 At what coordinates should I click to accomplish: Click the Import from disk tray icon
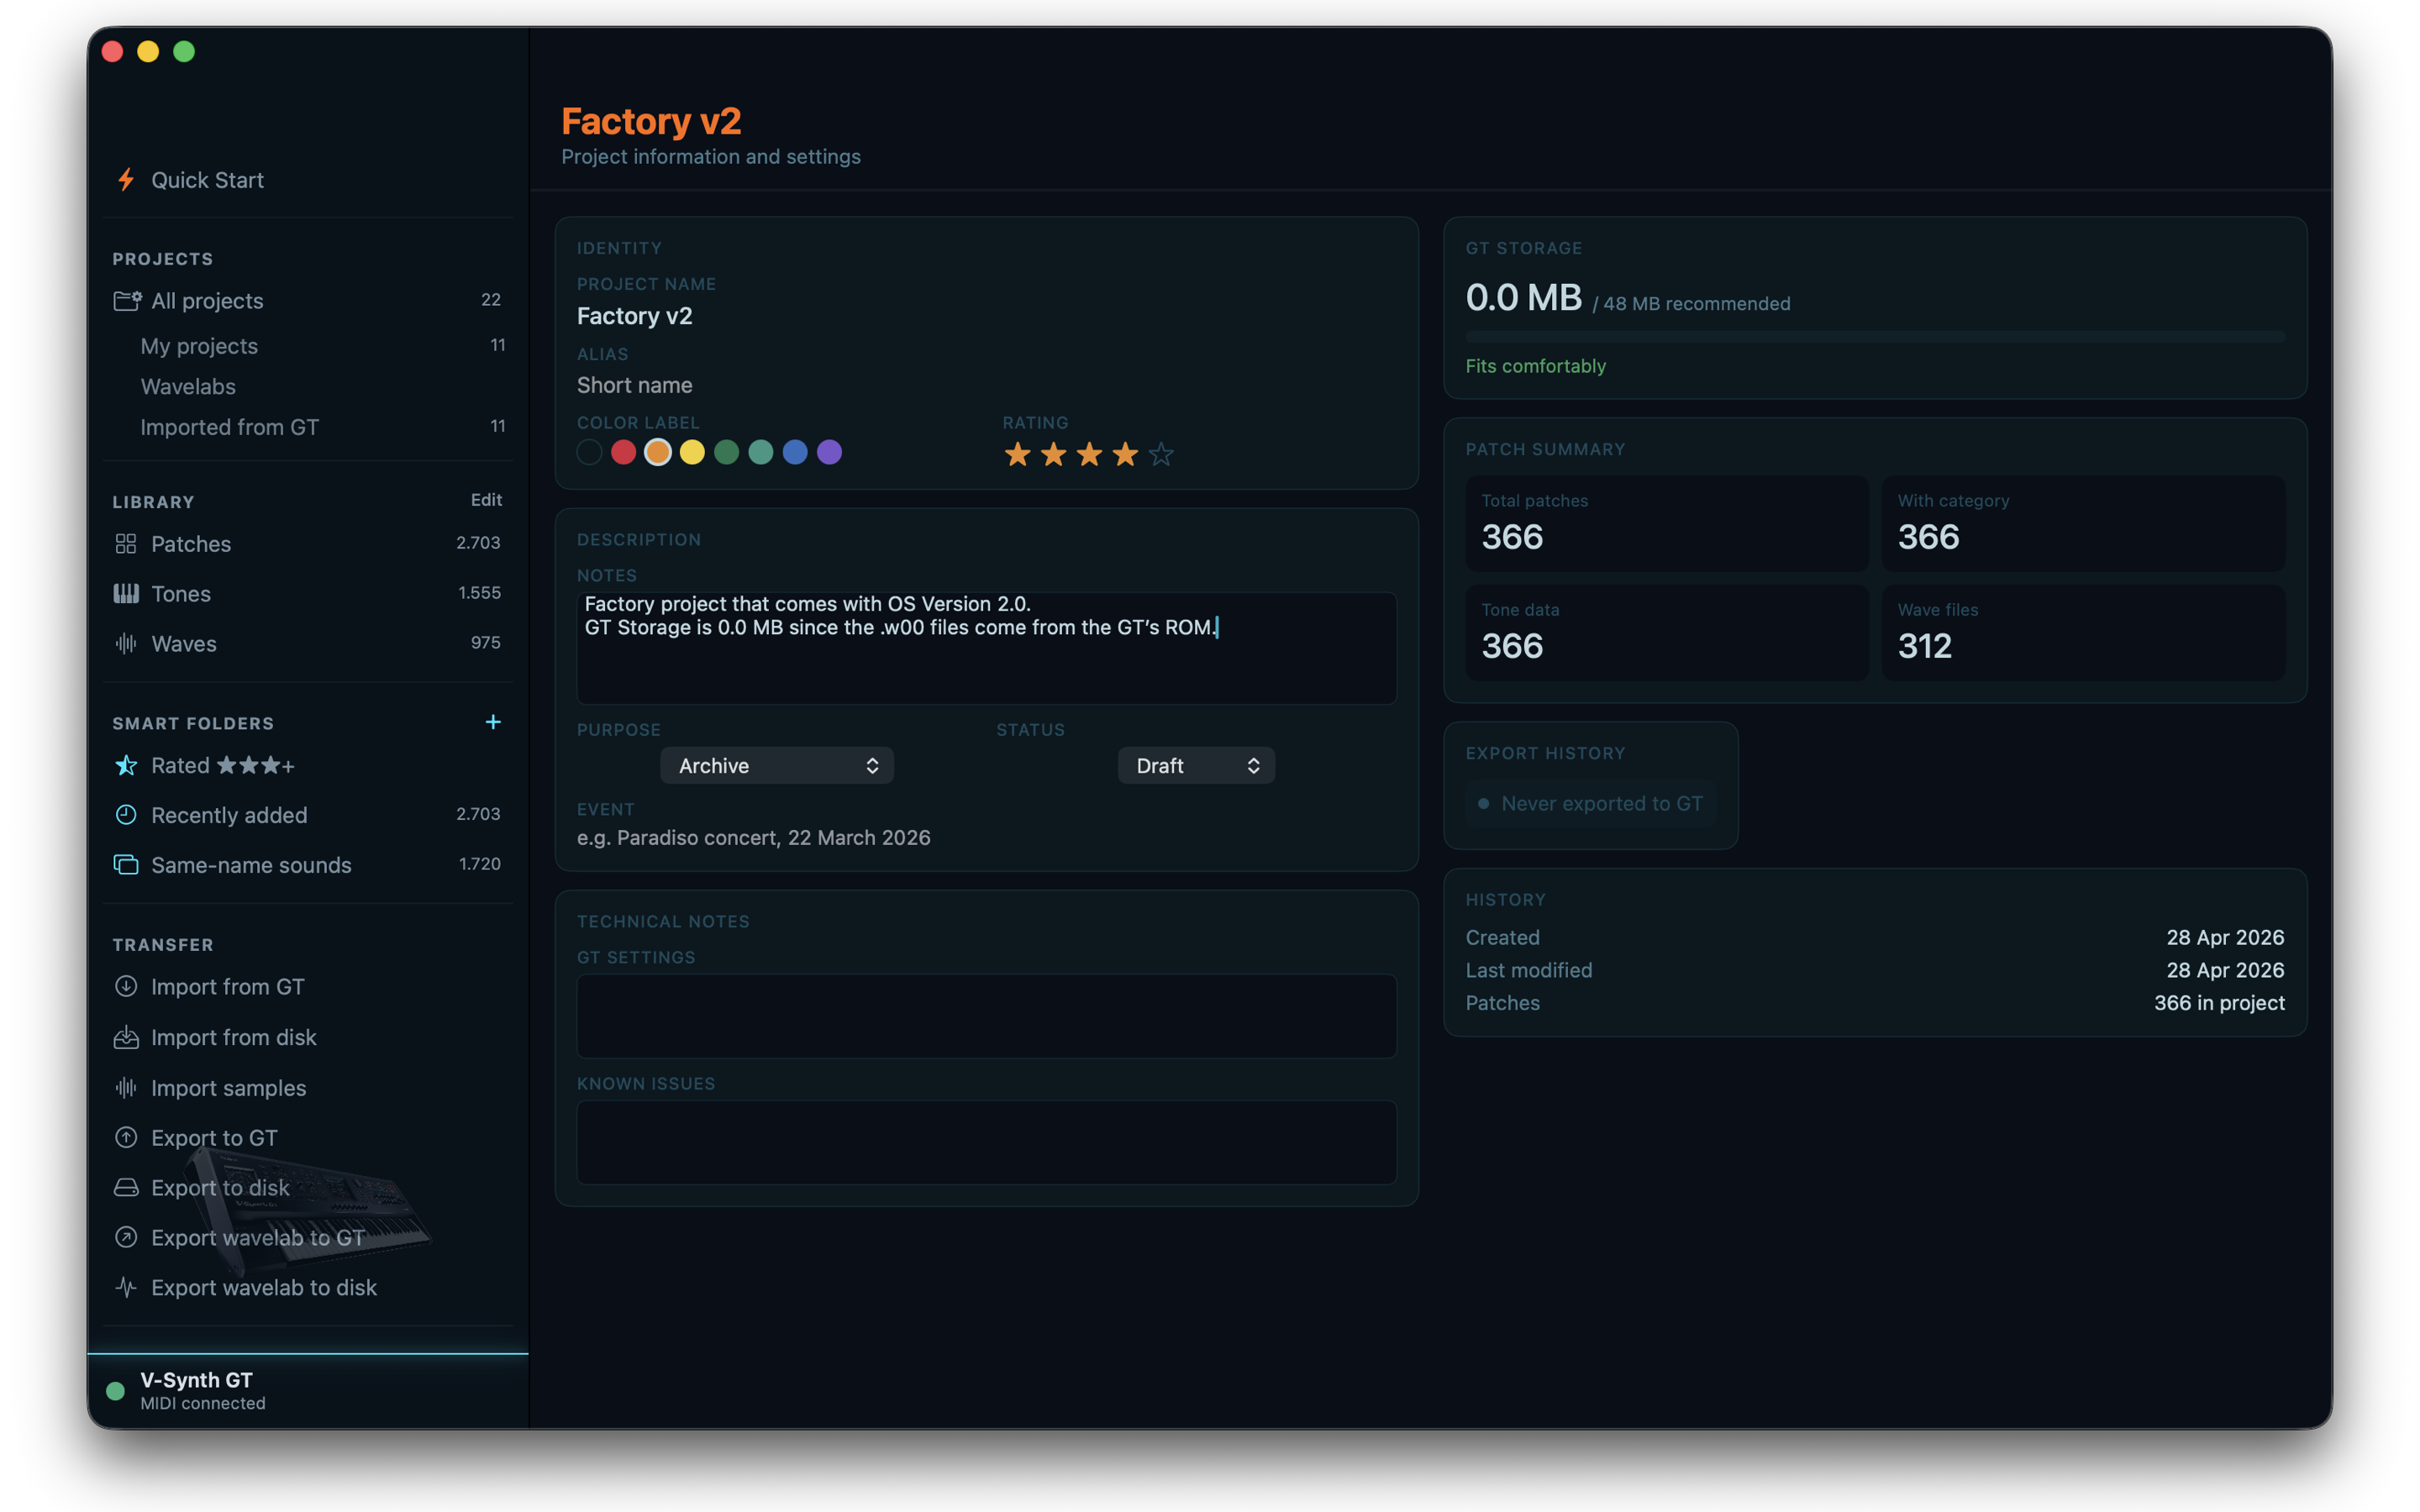point(126,1038)
